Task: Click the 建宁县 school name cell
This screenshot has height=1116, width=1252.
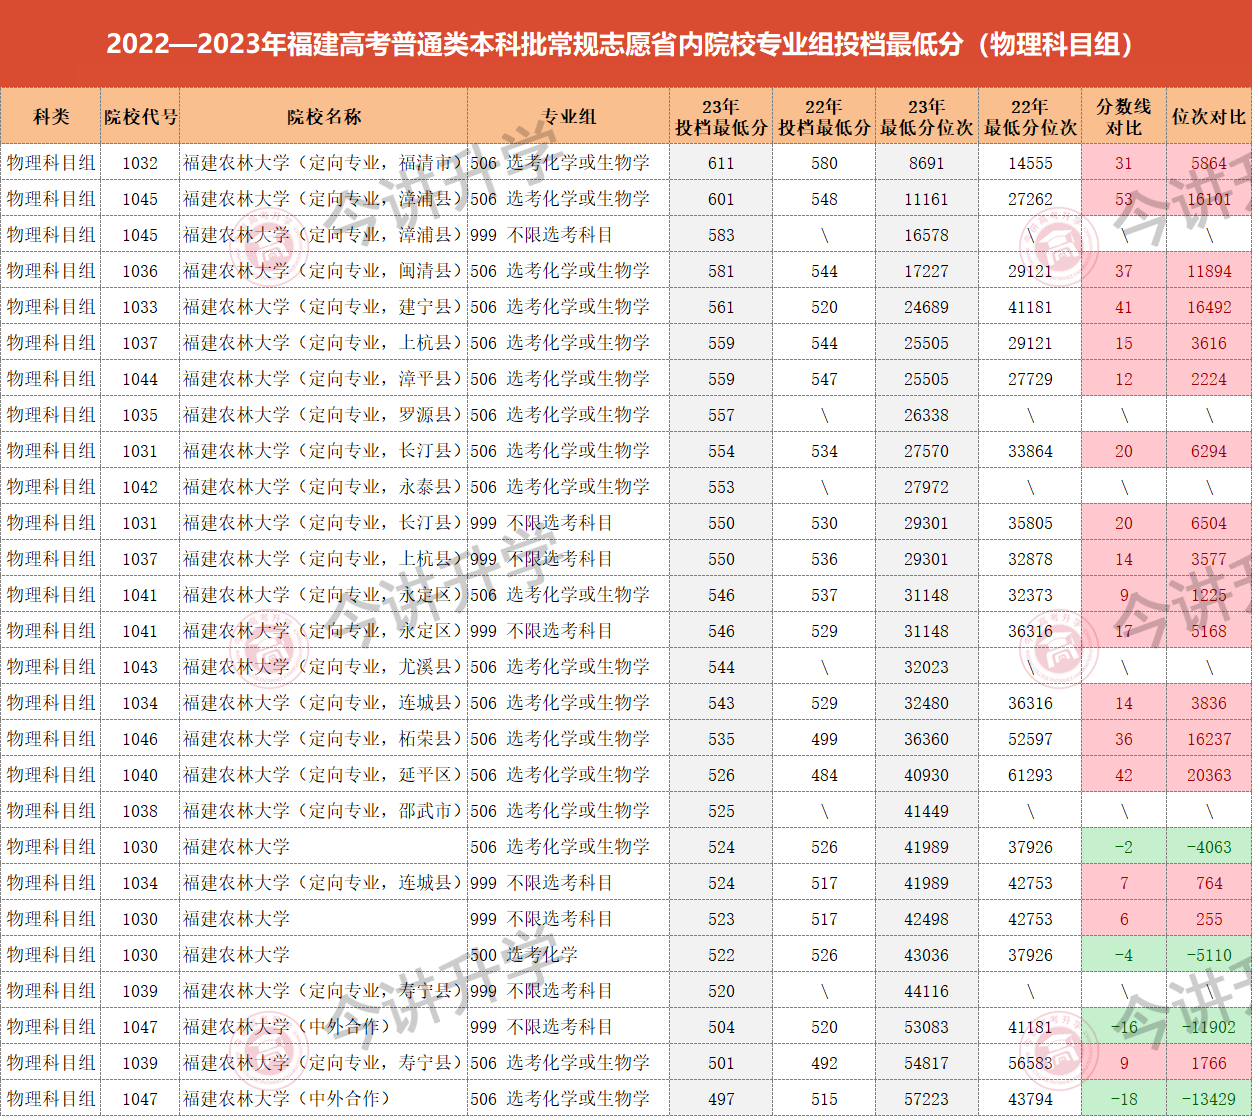Action: [x=324, y=307]
